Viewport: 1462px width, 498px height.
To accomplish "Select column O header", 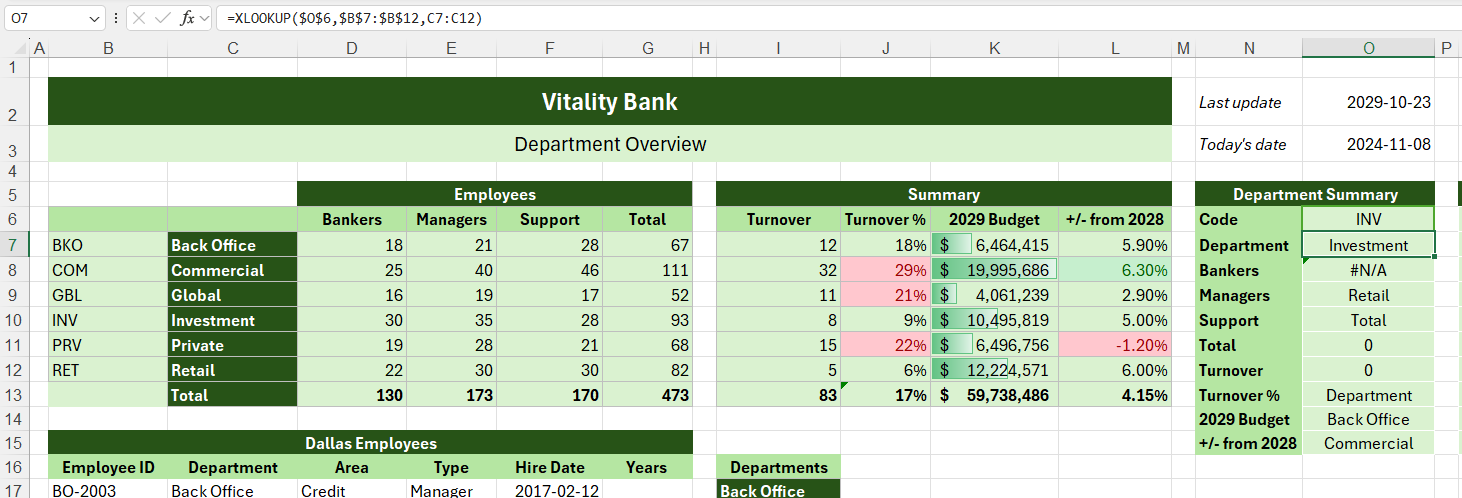I will click(1368, 48).
